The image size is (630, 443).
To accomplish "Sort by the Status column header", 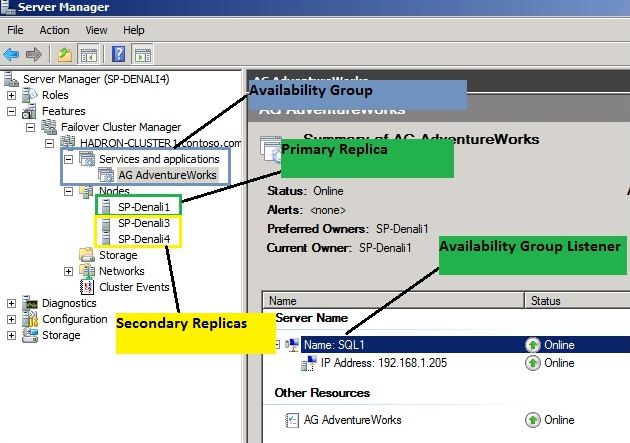I will (x=577, y=301).
